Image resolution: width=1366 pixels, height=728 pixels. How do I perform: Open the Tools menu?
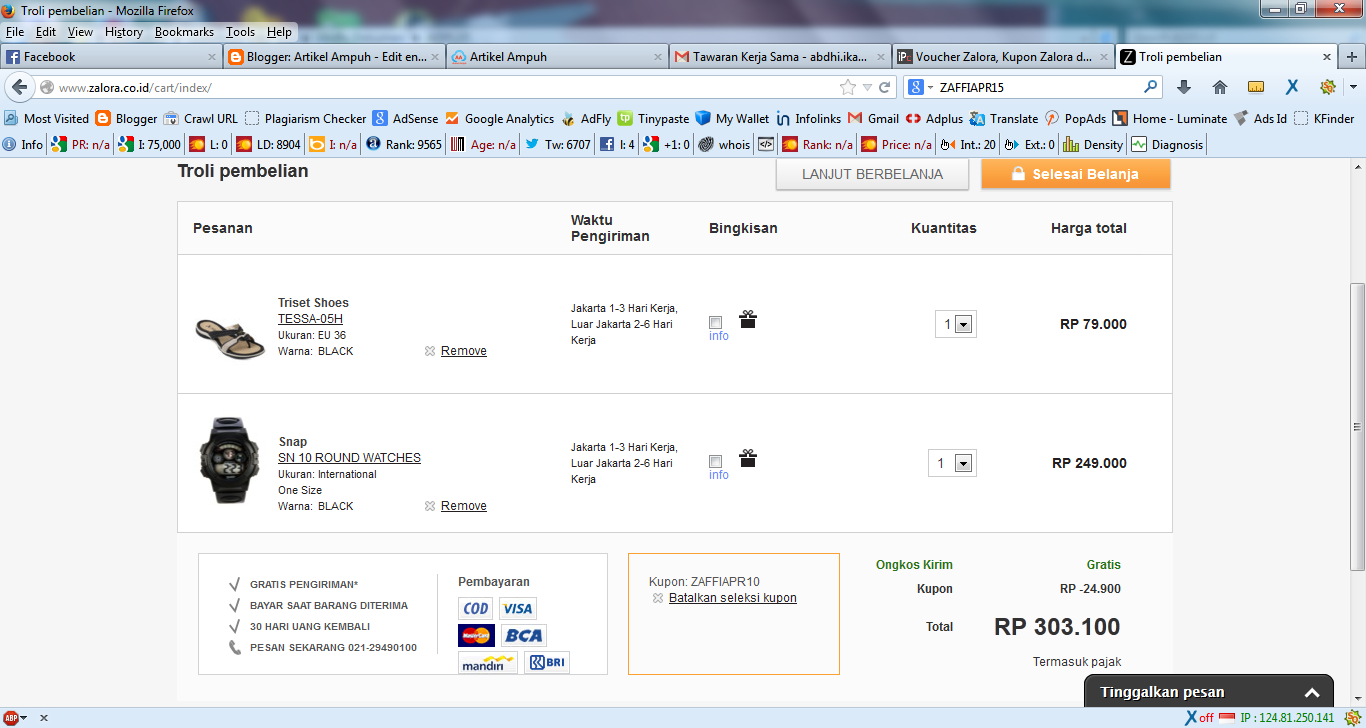[240, 32]
